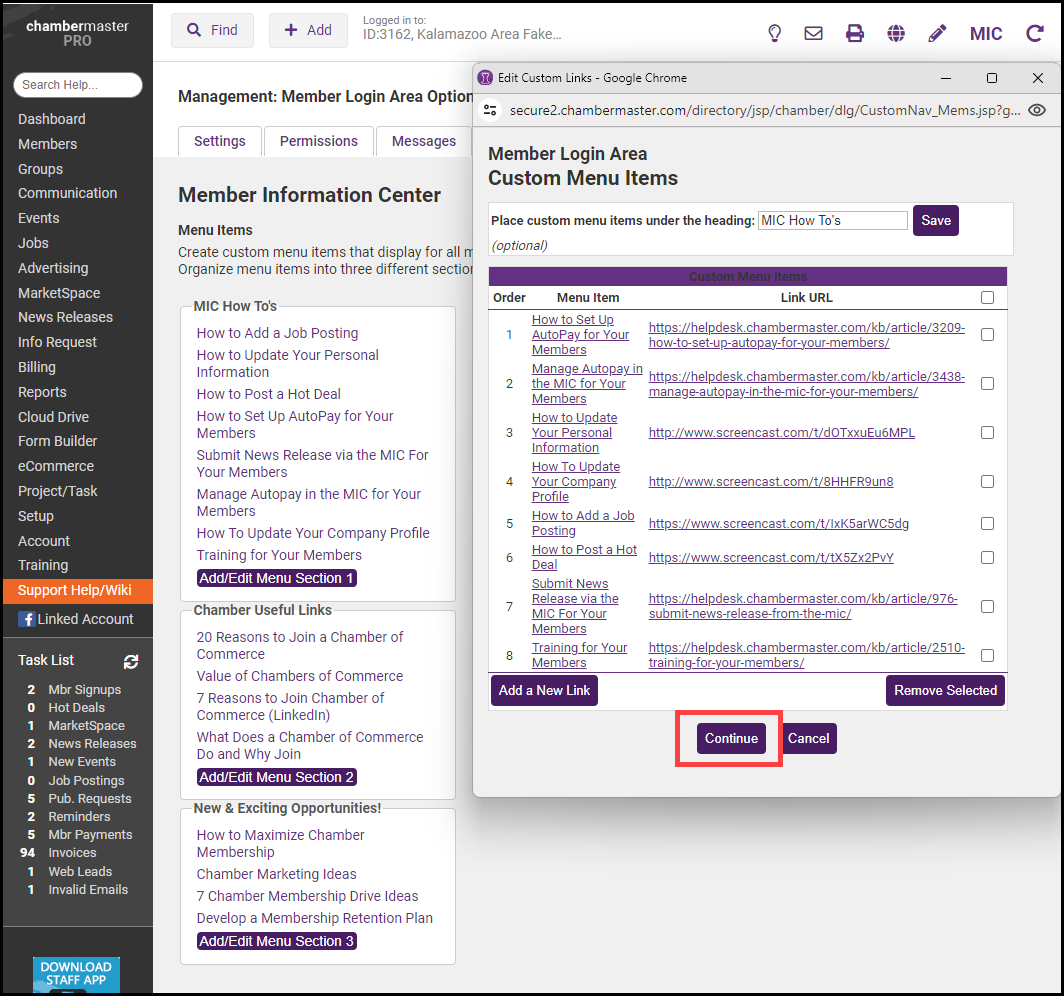
Task: Switch to the Permissions tab
Action: pos(318,141)
